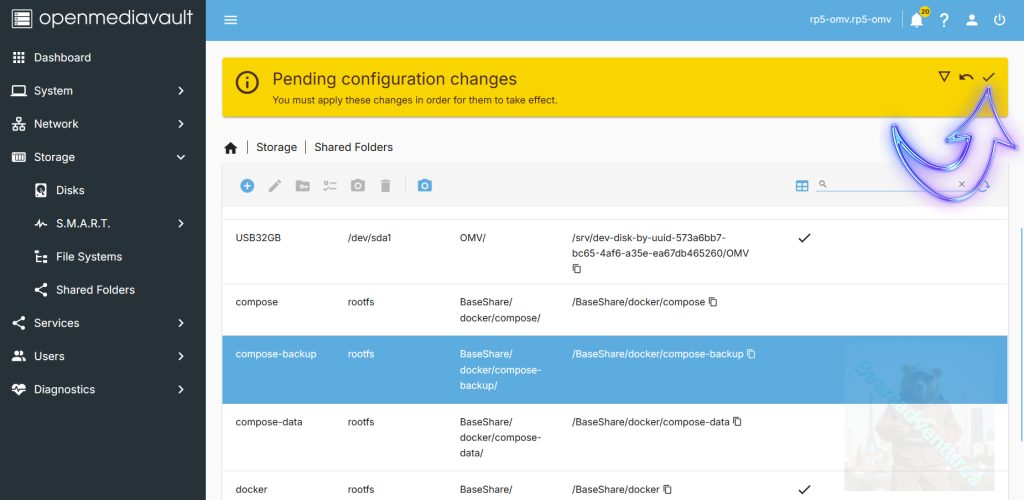Click the Storage breadcrumb link
Image resolution: width=1024 pixels, height=500 pixels.
[276, 147]
